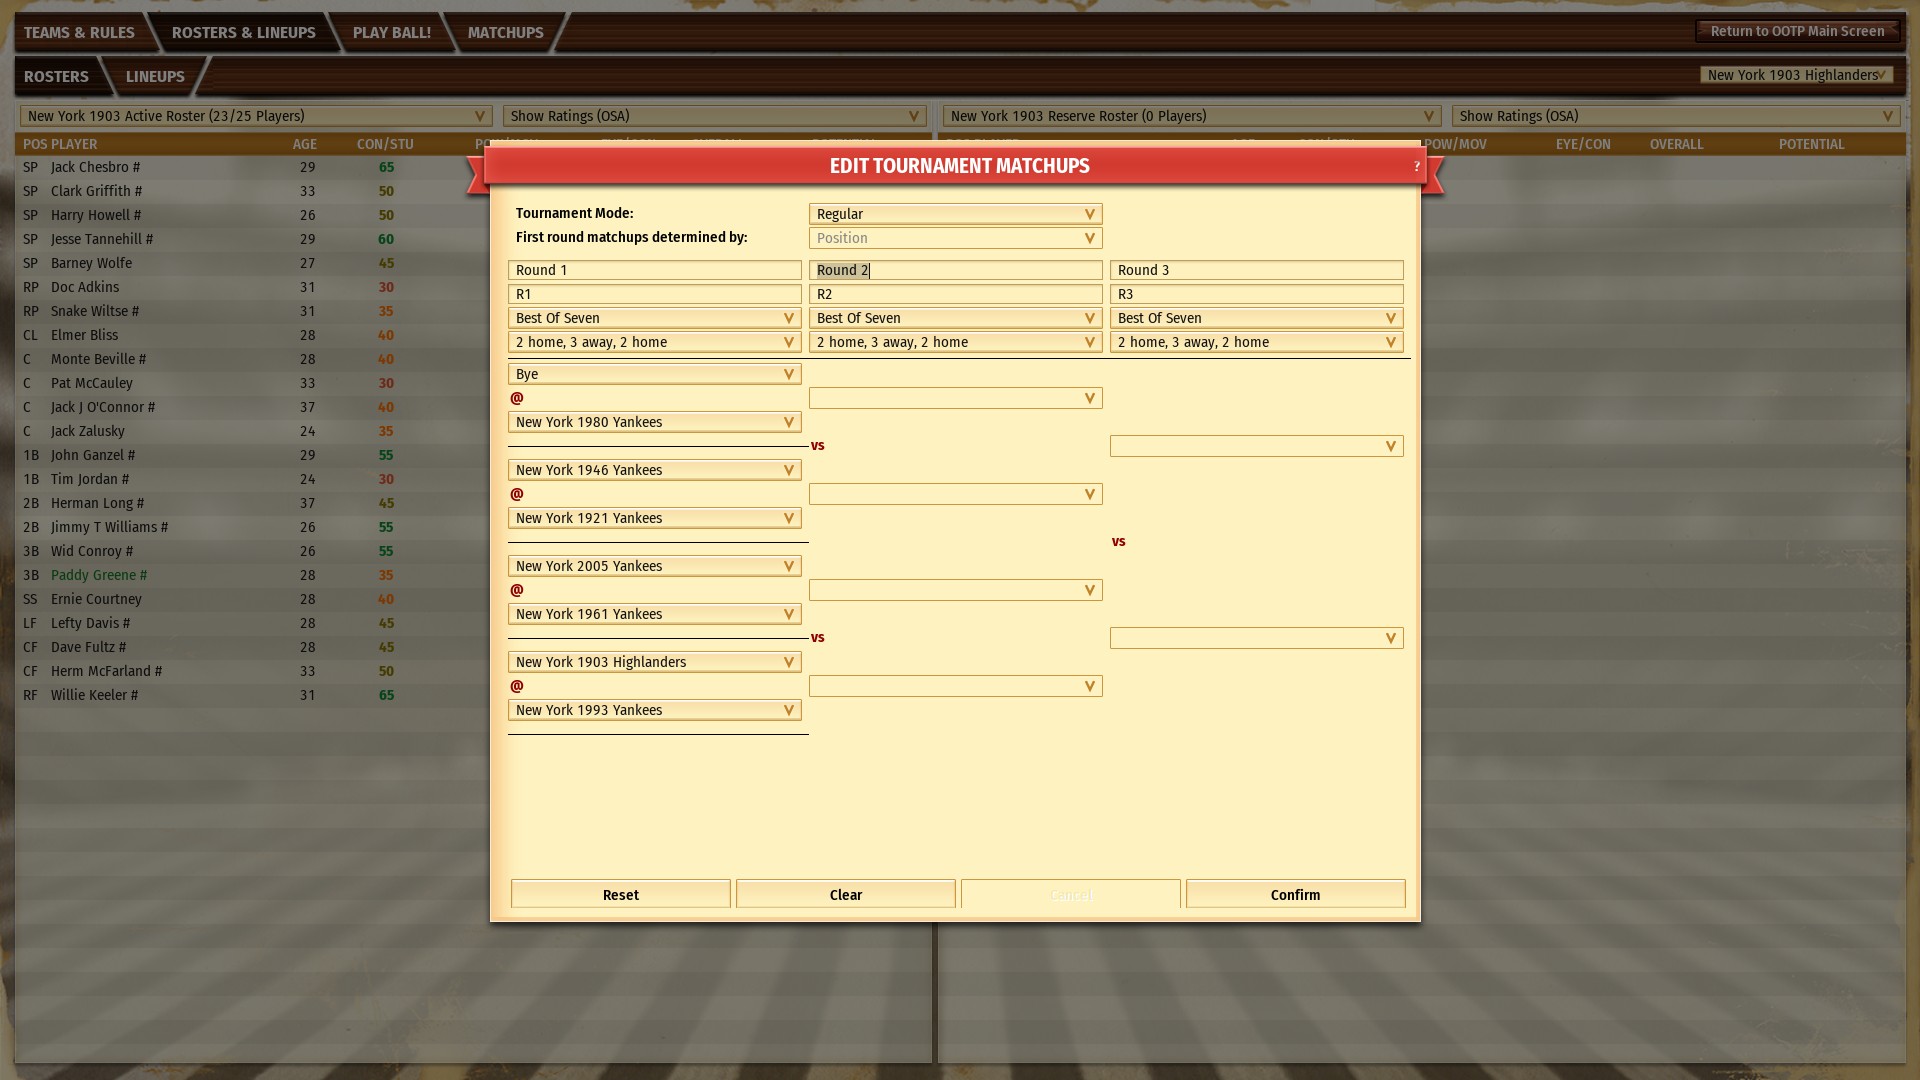Edit the Round 1 name field
Screen dimensions: 1920x1080
pyautogui.click(x=654, y=270)
